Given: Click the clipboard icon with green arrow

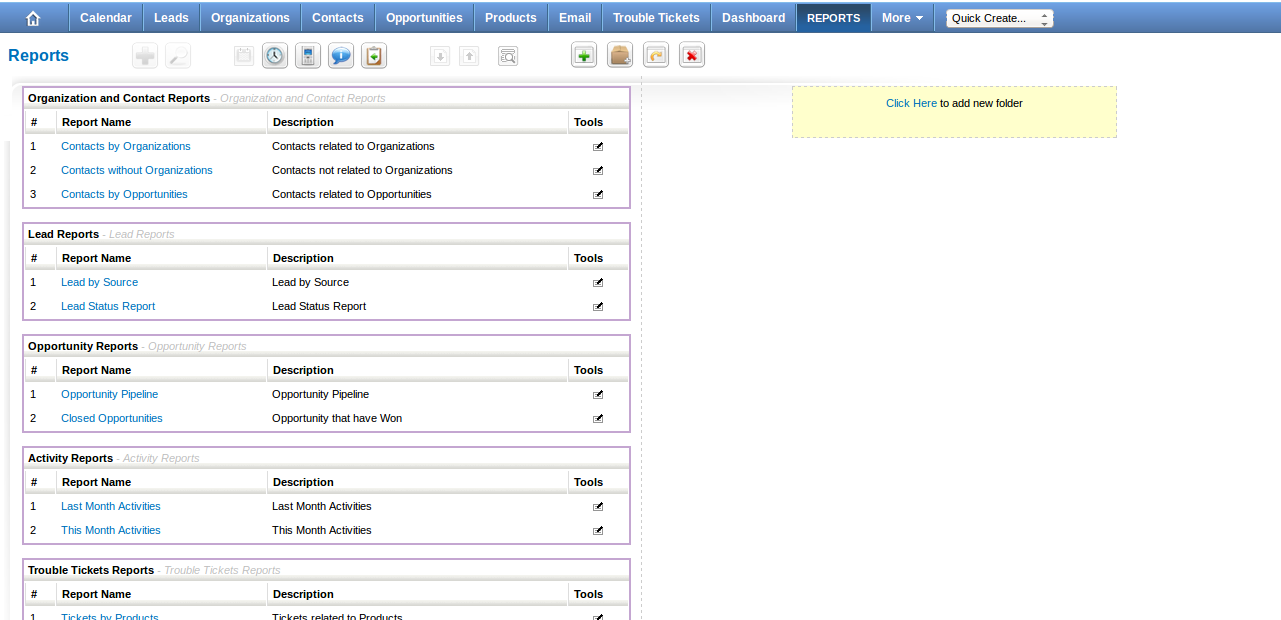Looking at the screenshot, I should (373, 56).
